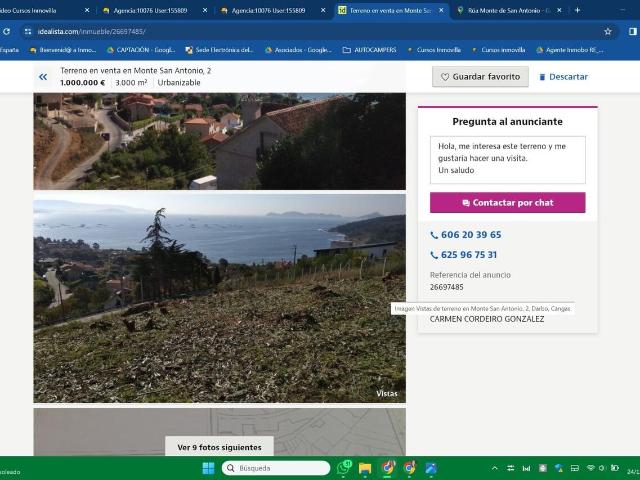Viewport: 640px width, 480px height.
Task: Open the top houses and road photo
Action: [220, 141]
